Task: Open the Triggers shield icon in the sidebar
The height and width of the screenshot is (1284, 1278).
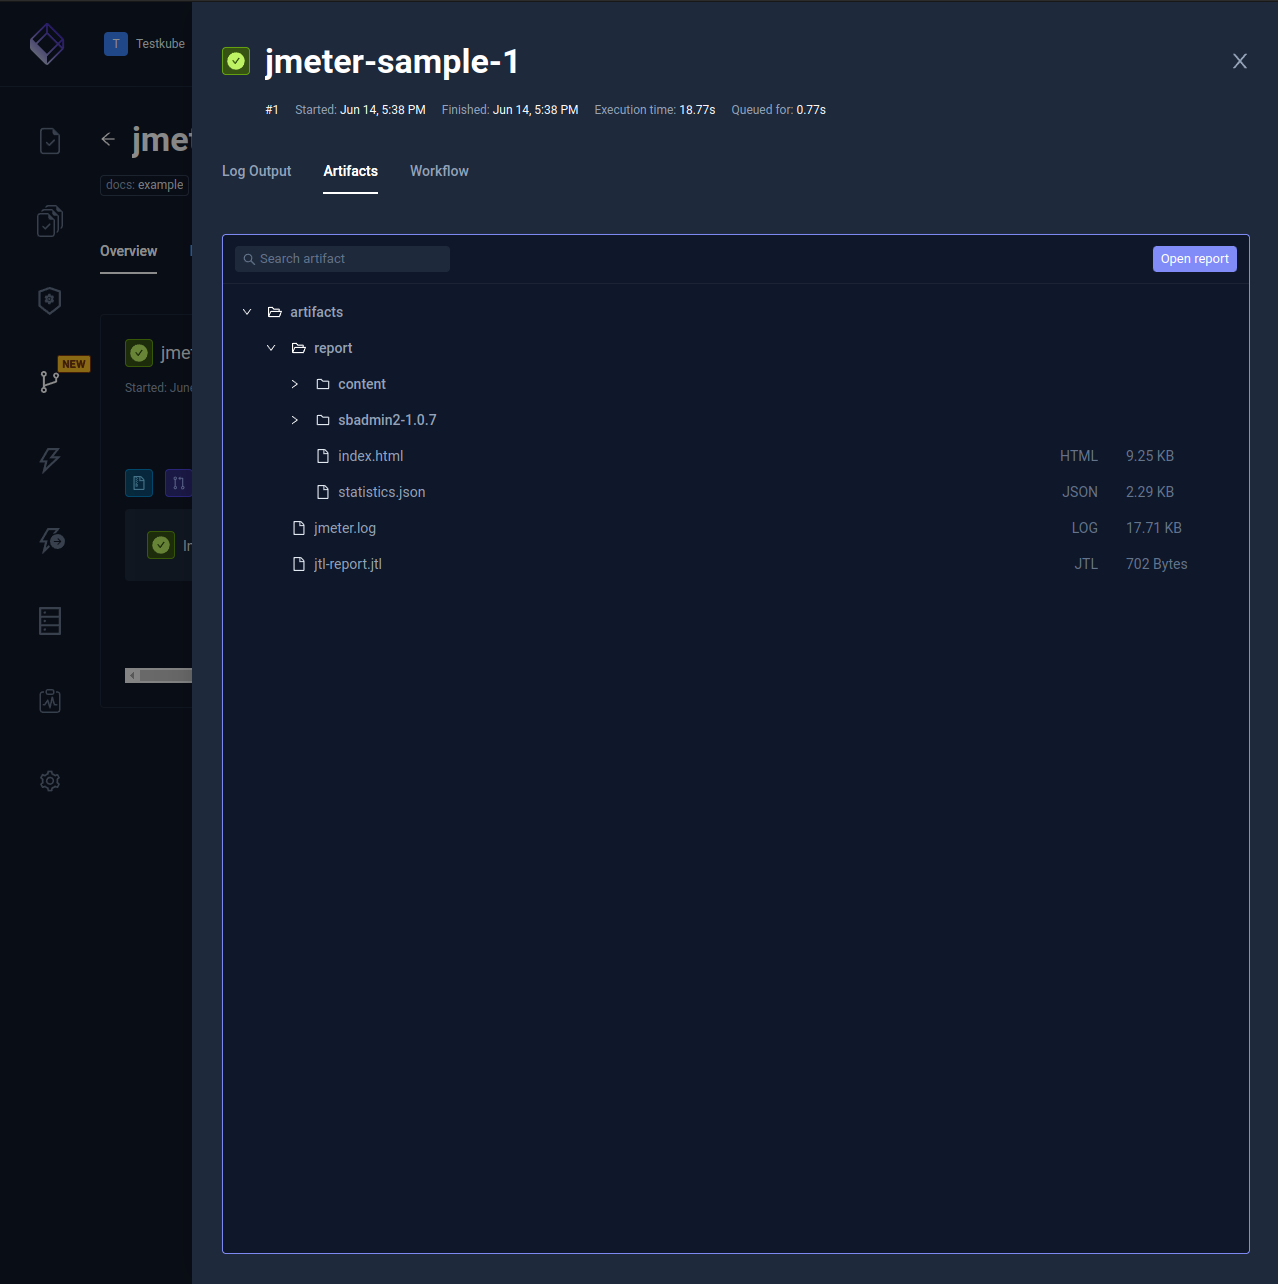Action: [x=50, y=300]
